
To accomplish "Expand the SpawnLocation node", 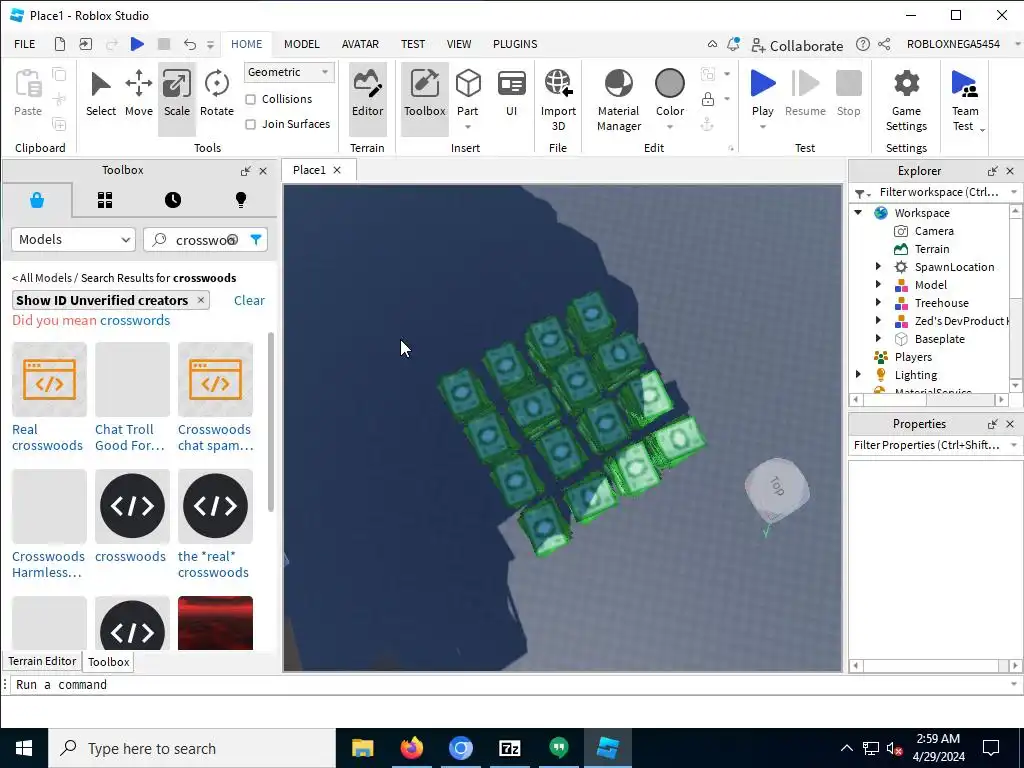I will click(x=878, y=266).
